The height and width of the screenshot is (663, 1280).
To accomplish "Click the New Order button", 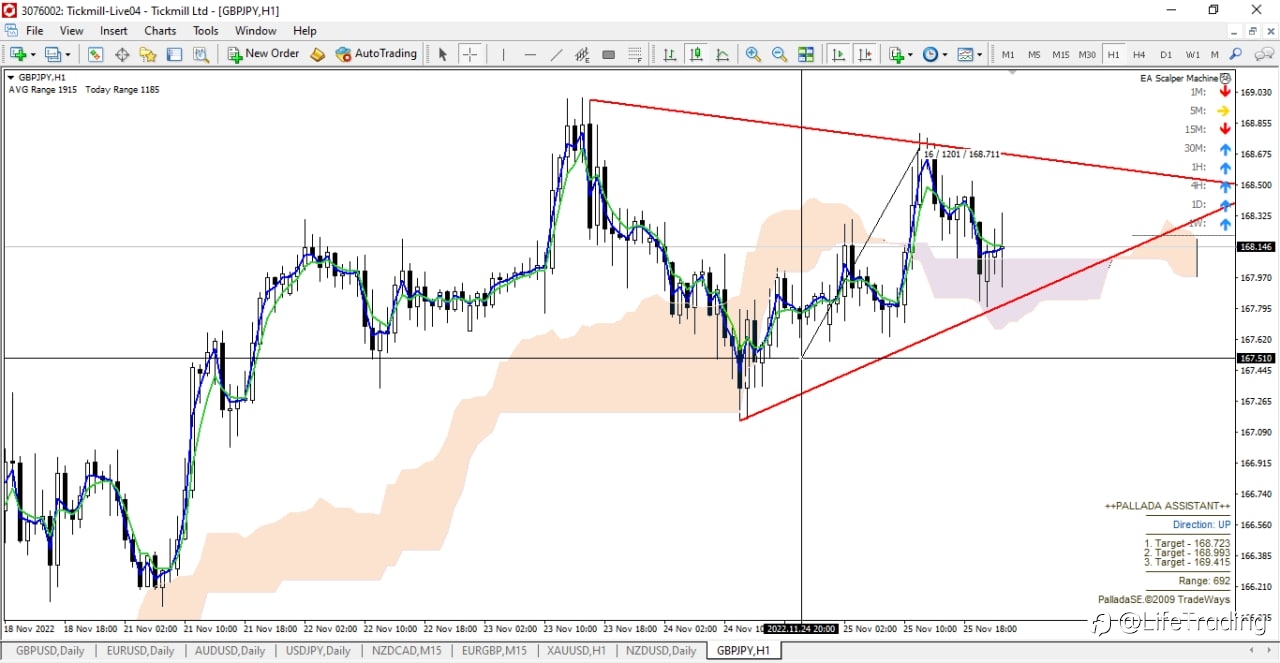I will pyautogui.click(x=263, y=54).
